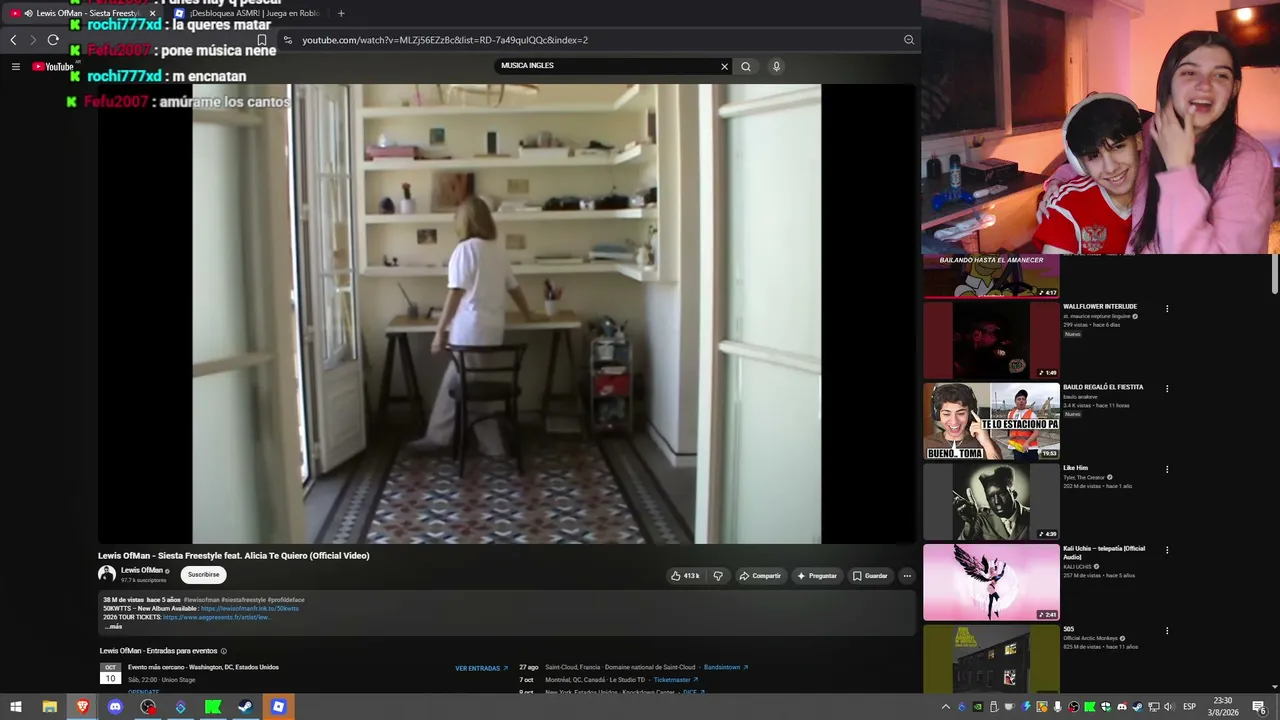The height and width of the screenshot is (720, 1280).
Task: Open the volume control in system tray
Action: 1169,707
